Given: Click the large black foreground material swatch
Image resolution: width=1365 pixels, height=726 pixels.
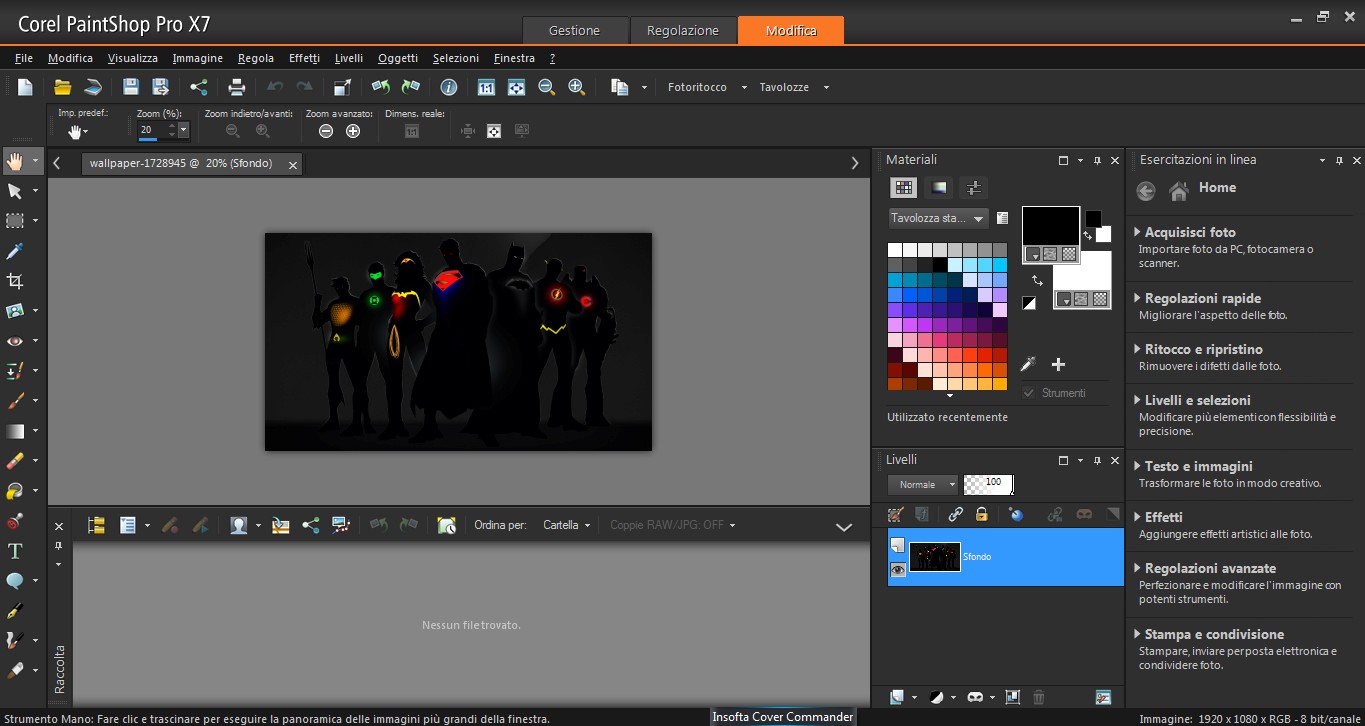Looking at the screenshot, I should (x=1050, y=227).
